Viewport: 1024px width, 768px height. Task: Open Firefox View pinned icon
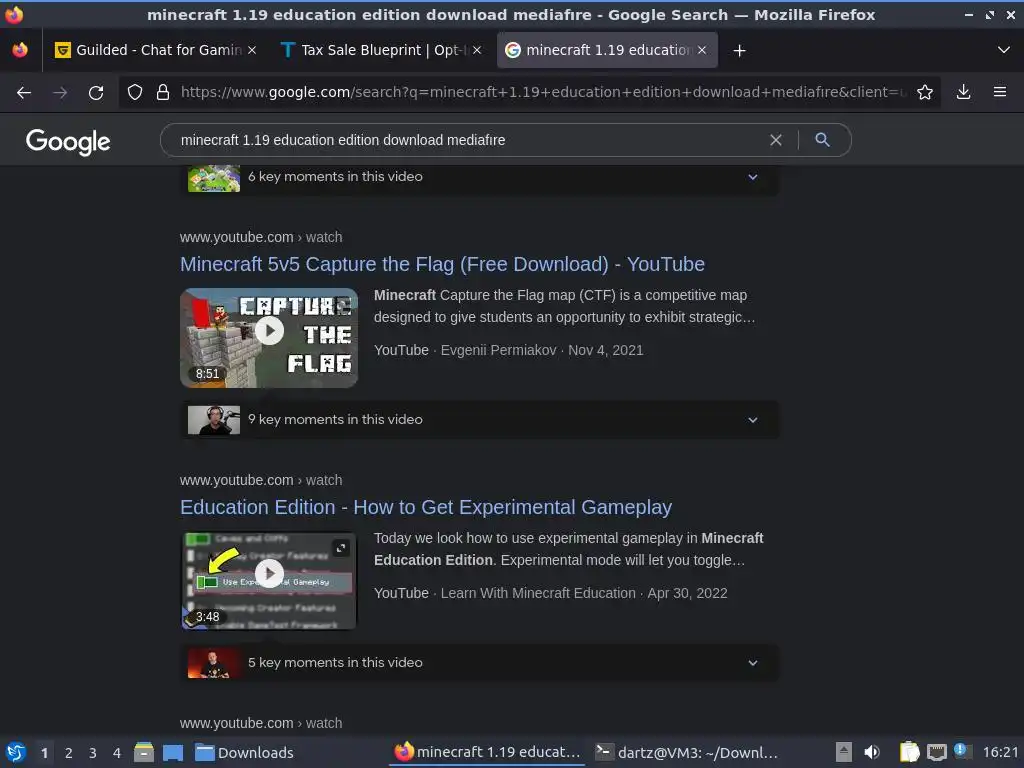point(20,50)
